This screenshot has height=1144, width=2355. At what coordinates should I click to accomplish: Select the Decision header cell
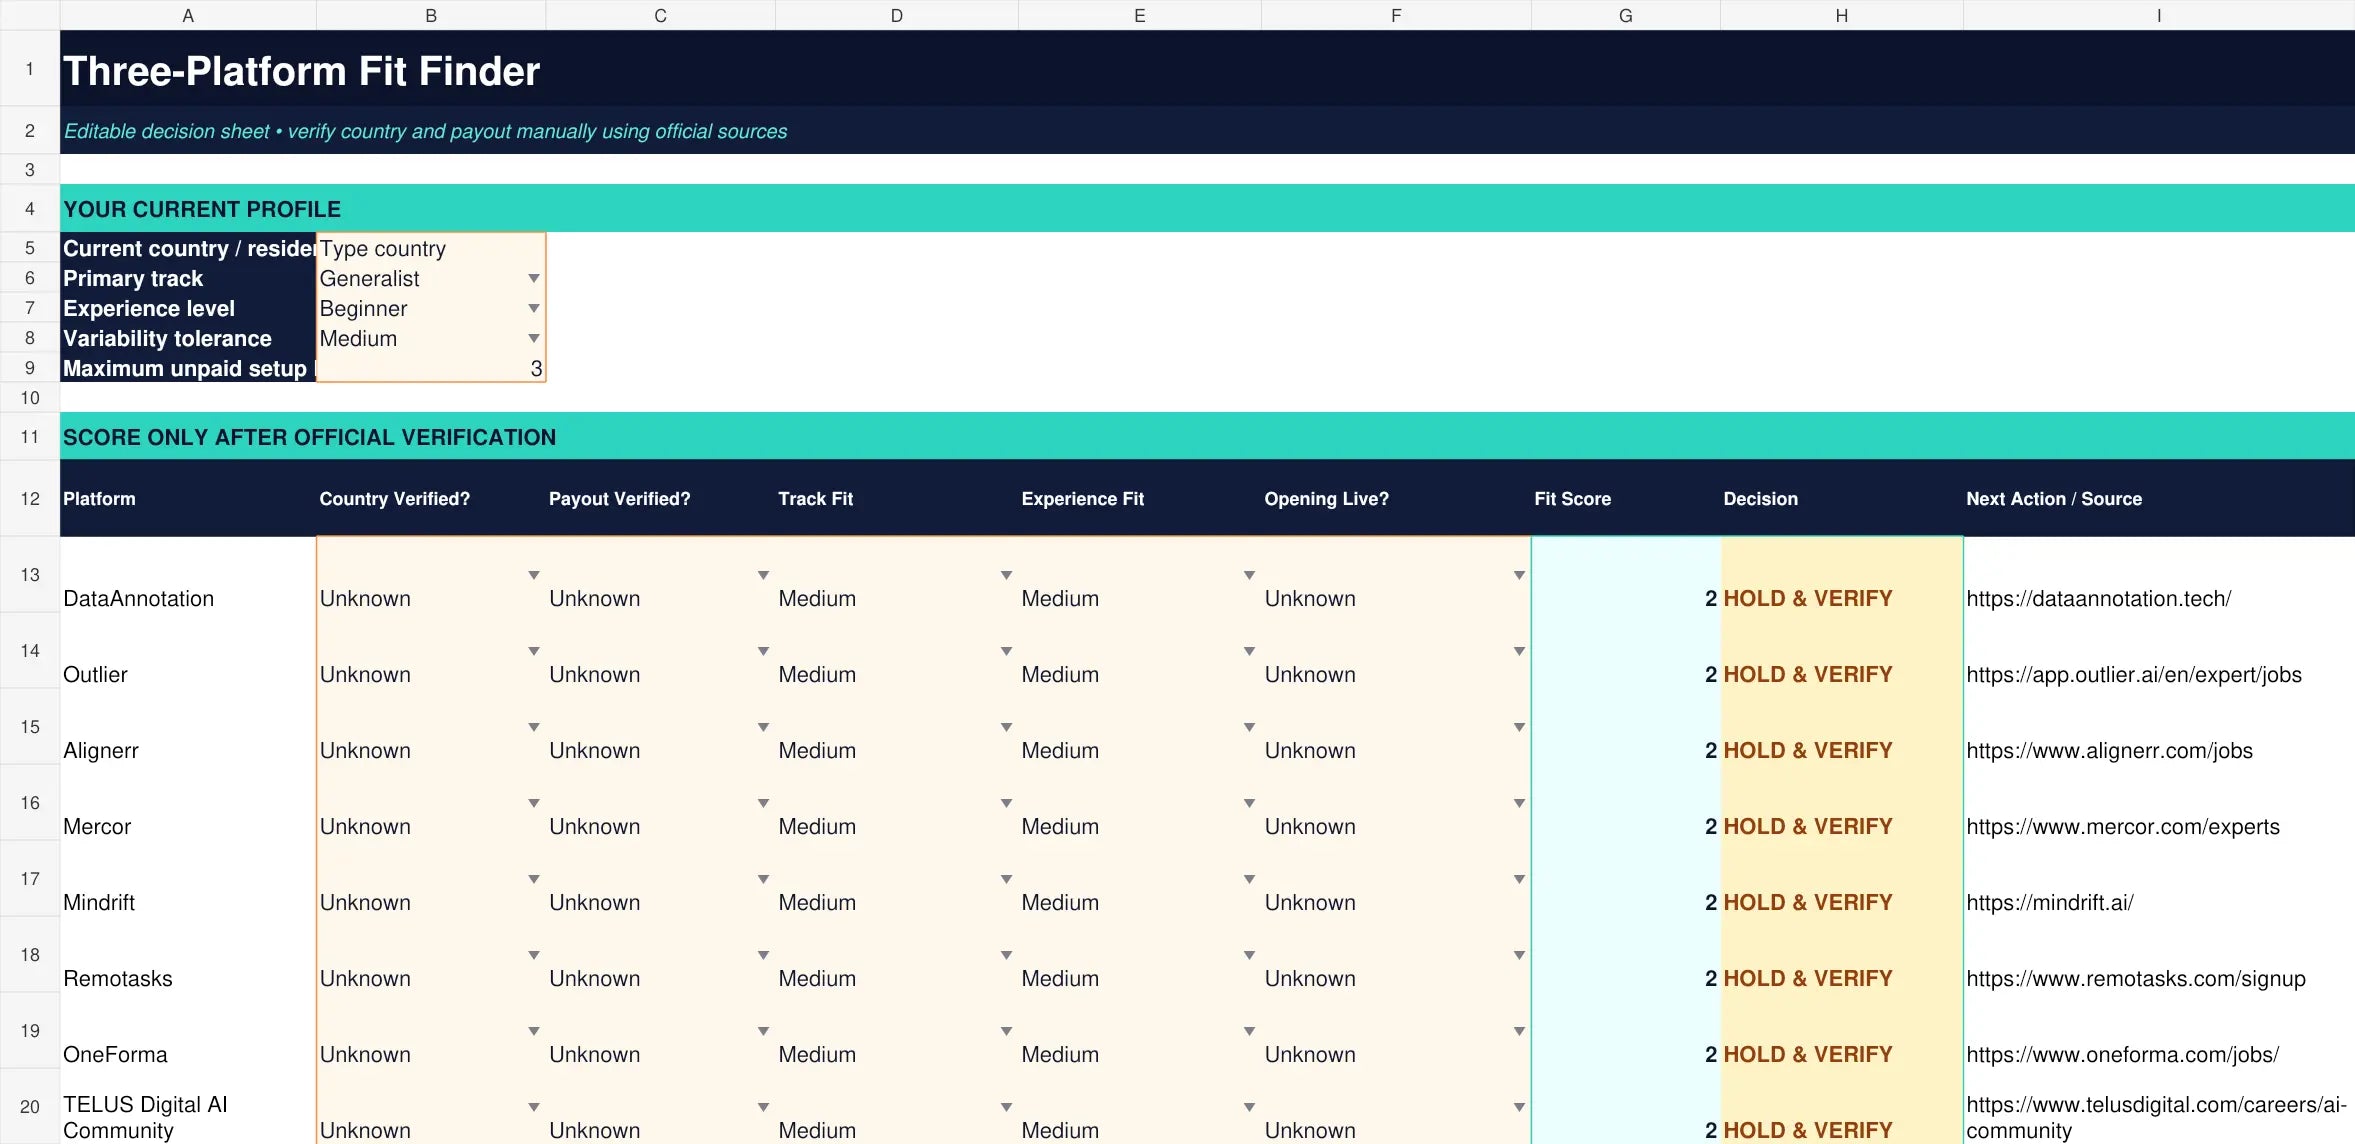tap(1842, 498)
